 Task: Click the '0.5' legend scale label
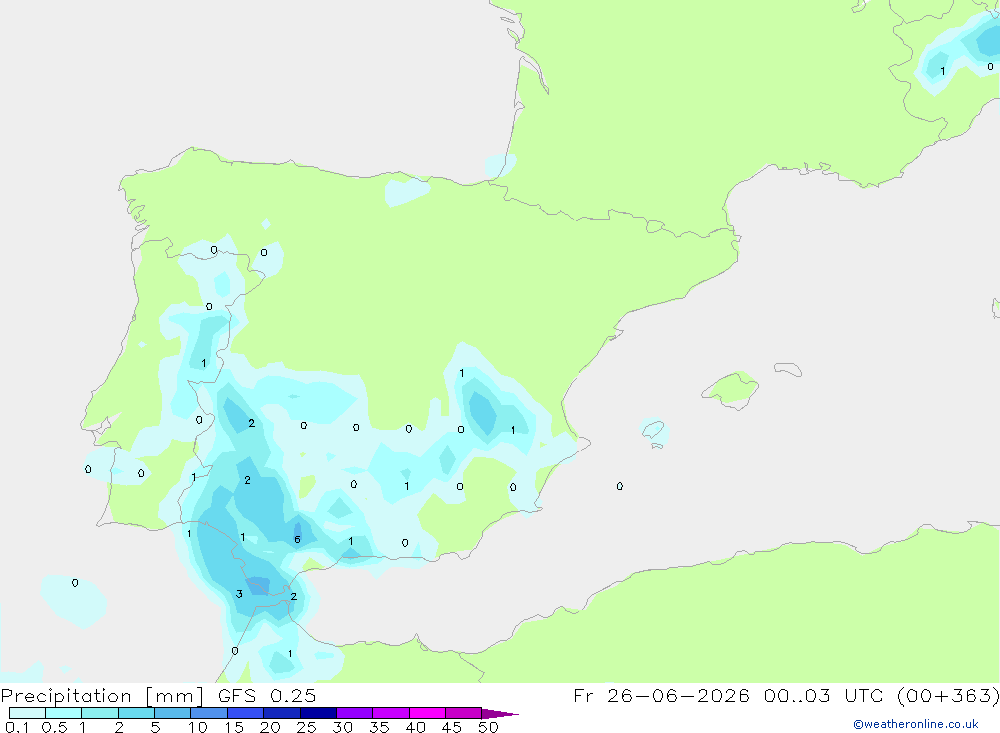(x=54, y=727)
